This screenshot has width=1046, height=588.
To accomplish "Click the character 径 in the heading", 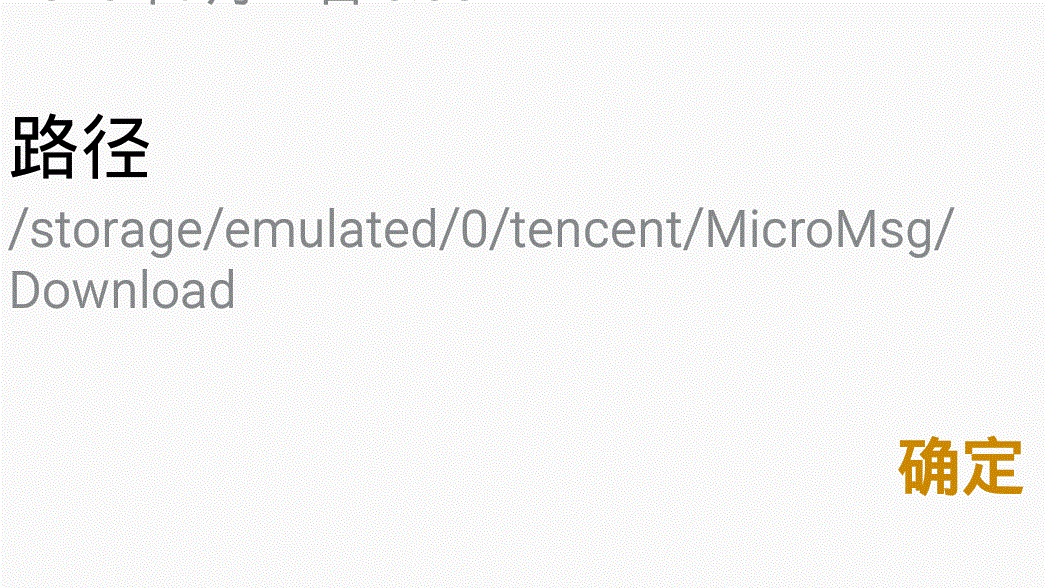I will [x=115, y=148].
